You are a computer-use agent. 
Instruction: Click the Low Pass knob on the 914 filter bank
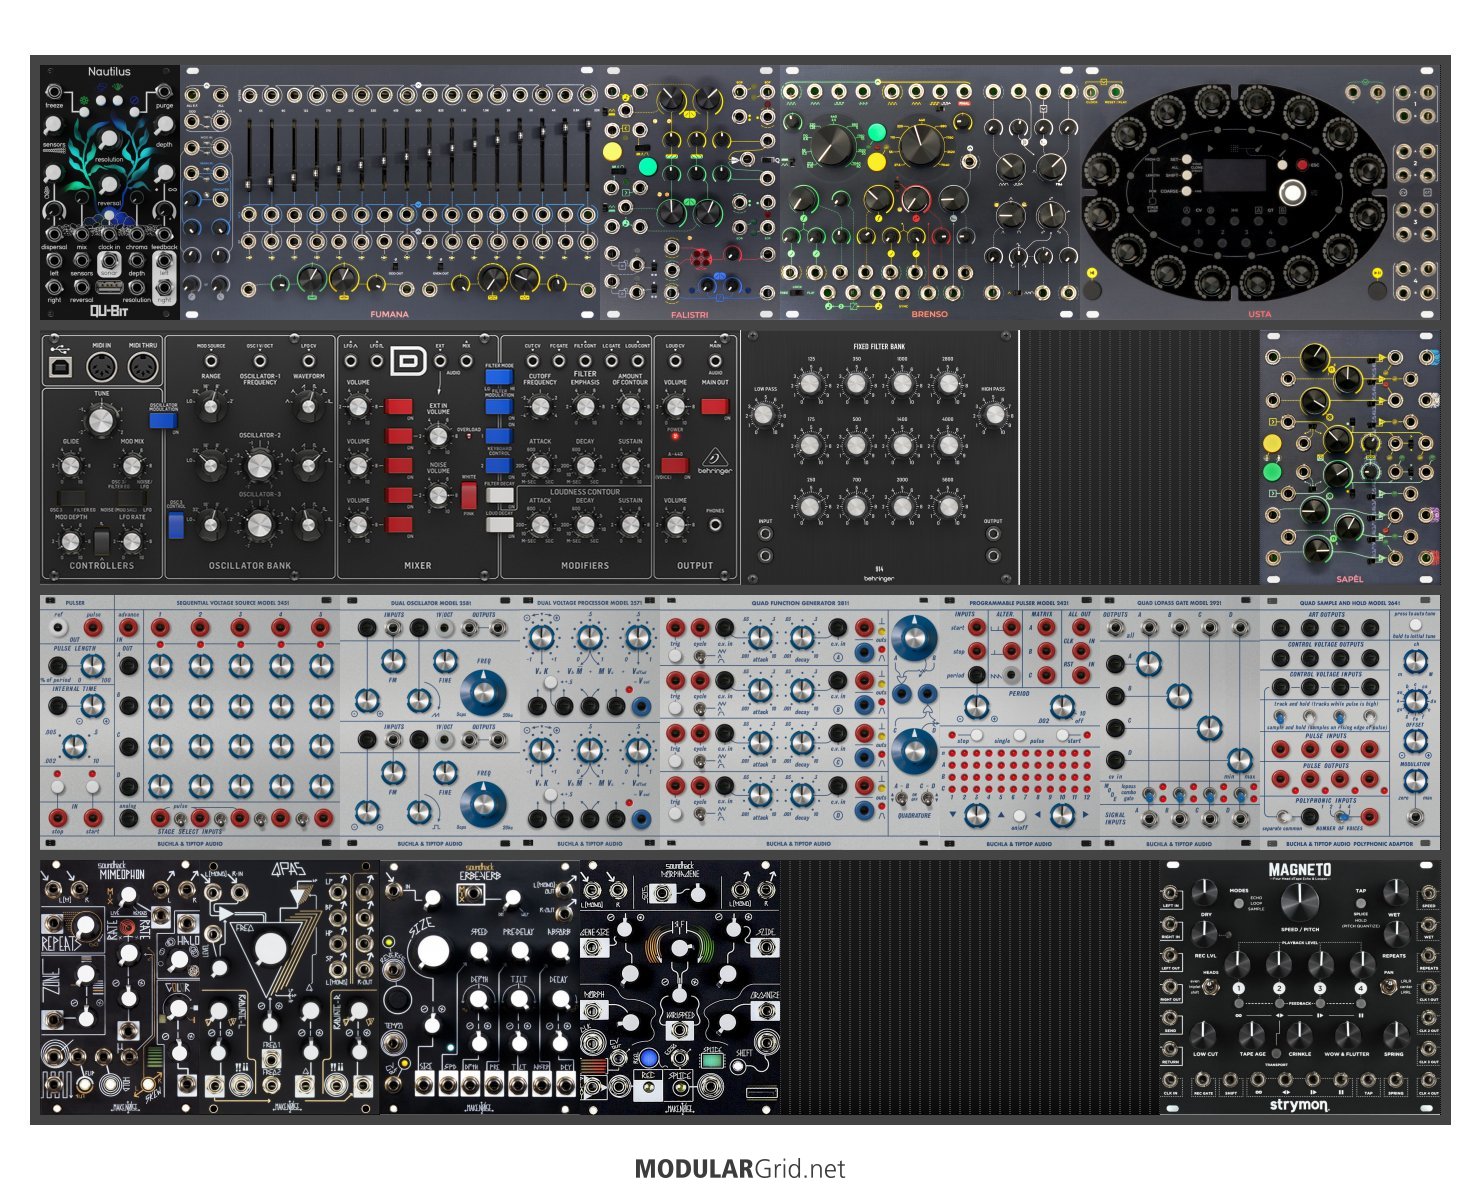point(765,414)
